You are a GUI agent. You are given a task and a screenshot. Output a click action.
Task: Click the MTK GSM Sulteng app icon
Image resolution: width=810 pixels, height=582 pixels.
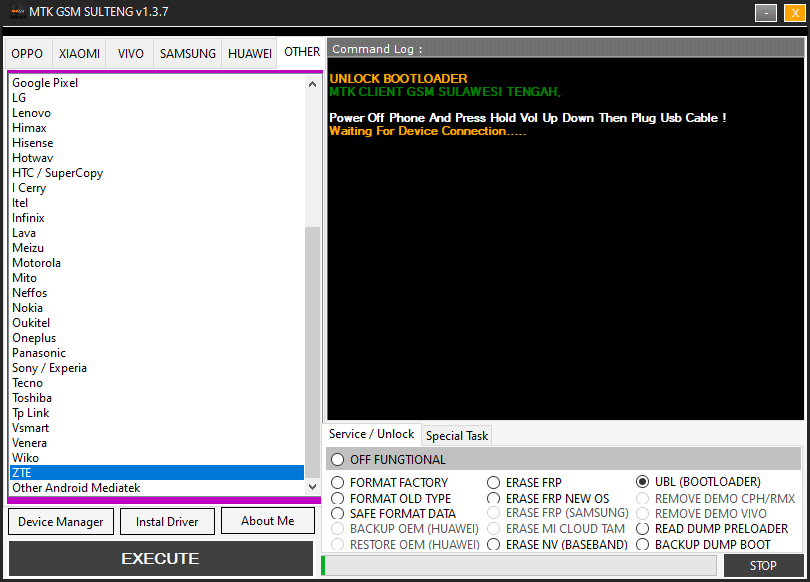[x=17, y=12]
